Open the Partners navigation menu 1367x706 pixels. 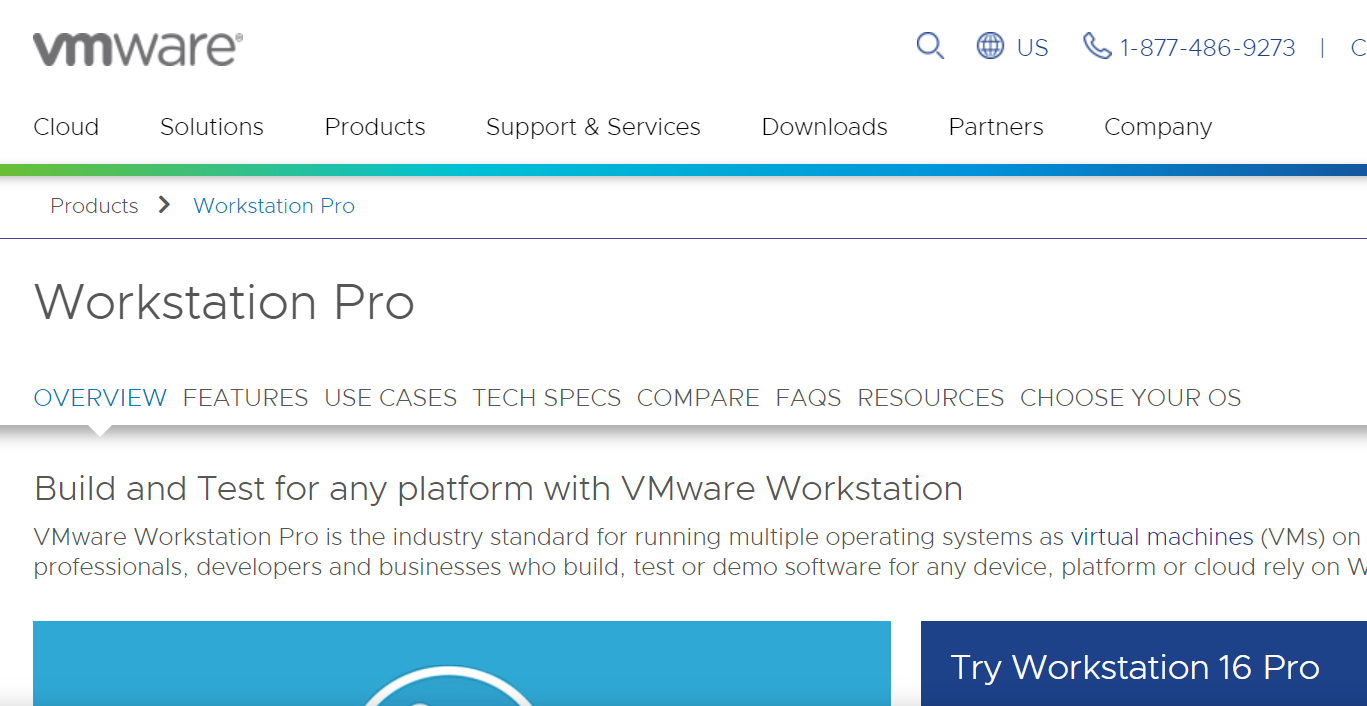tap(995, 127)
